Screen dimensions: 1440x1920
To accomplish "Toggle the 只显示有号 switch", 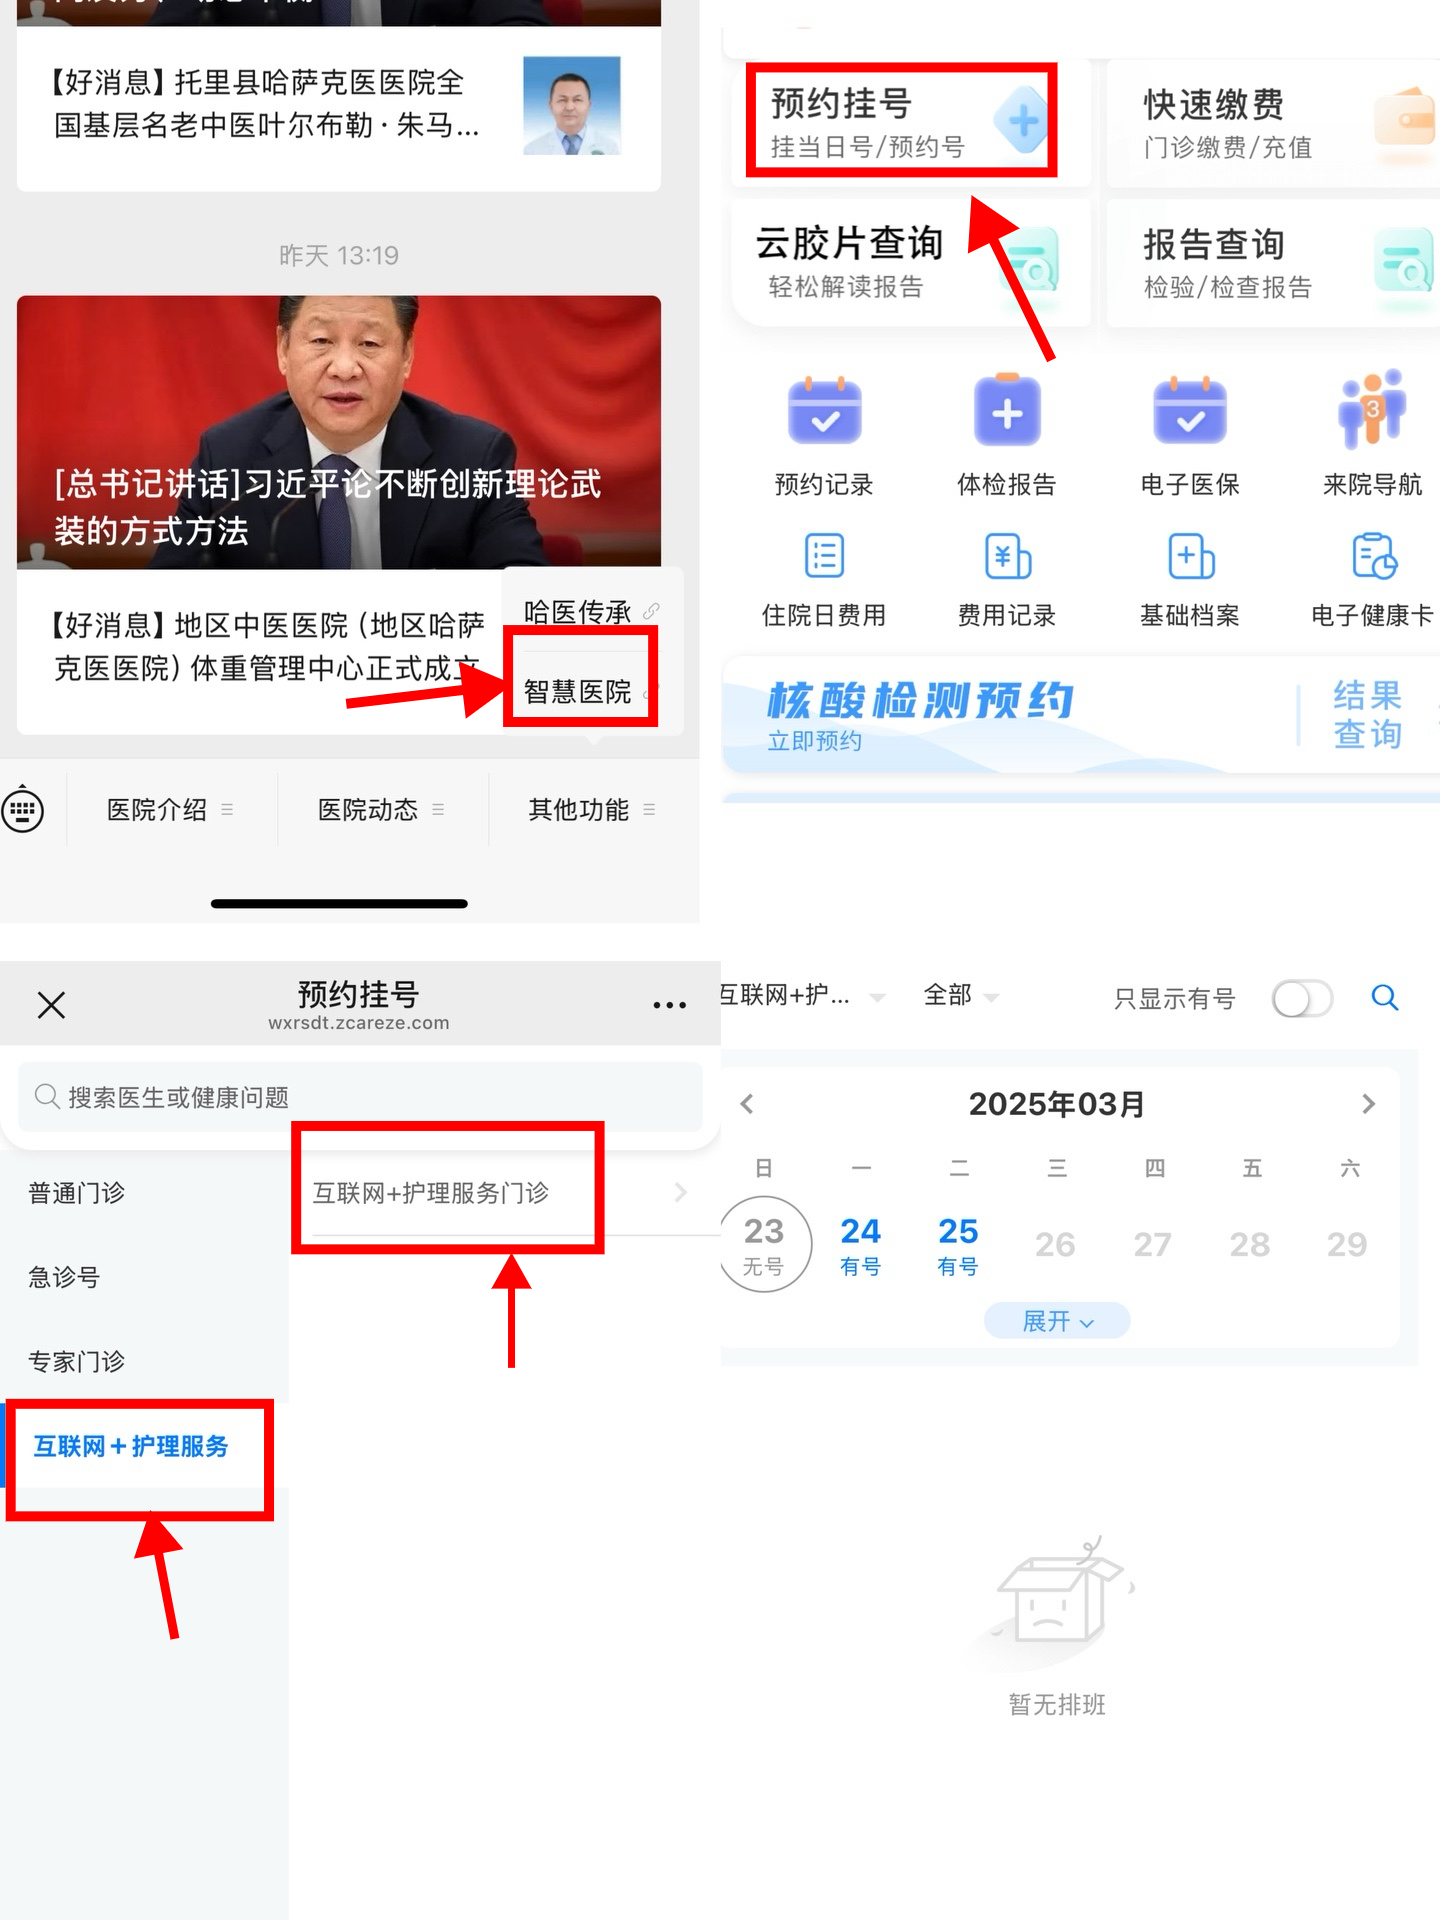I will pyautogui.click(x=1301, y=998).
